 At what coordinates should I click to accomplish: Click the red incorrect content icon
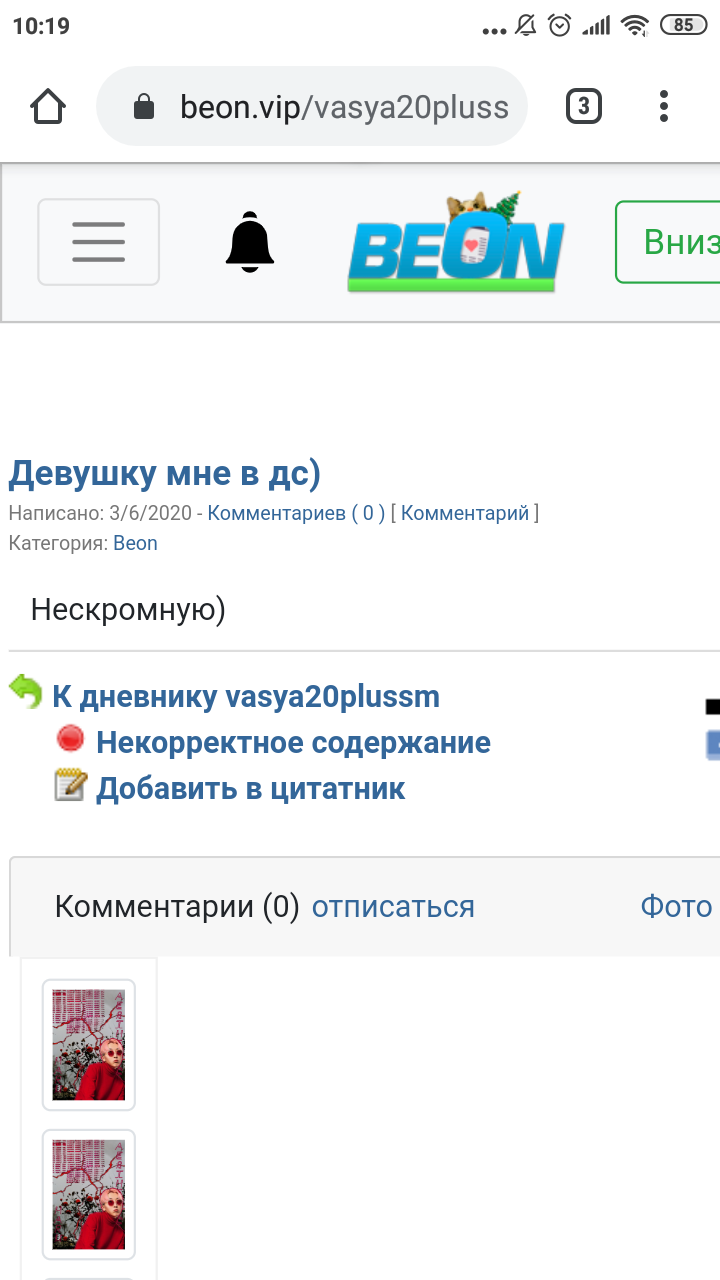70,740
